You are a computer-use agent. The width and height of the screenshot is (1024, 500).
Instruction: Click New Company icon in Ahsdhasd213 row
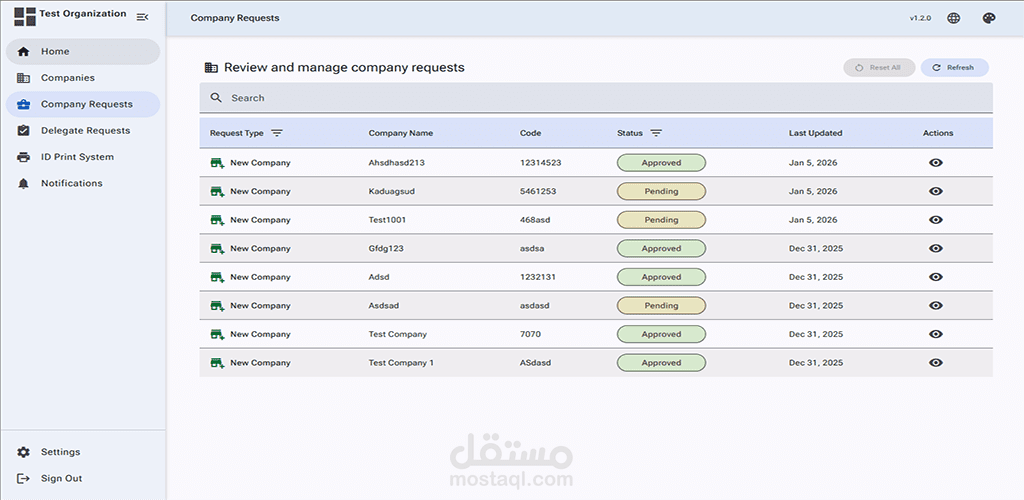click(x=216, y=163)
